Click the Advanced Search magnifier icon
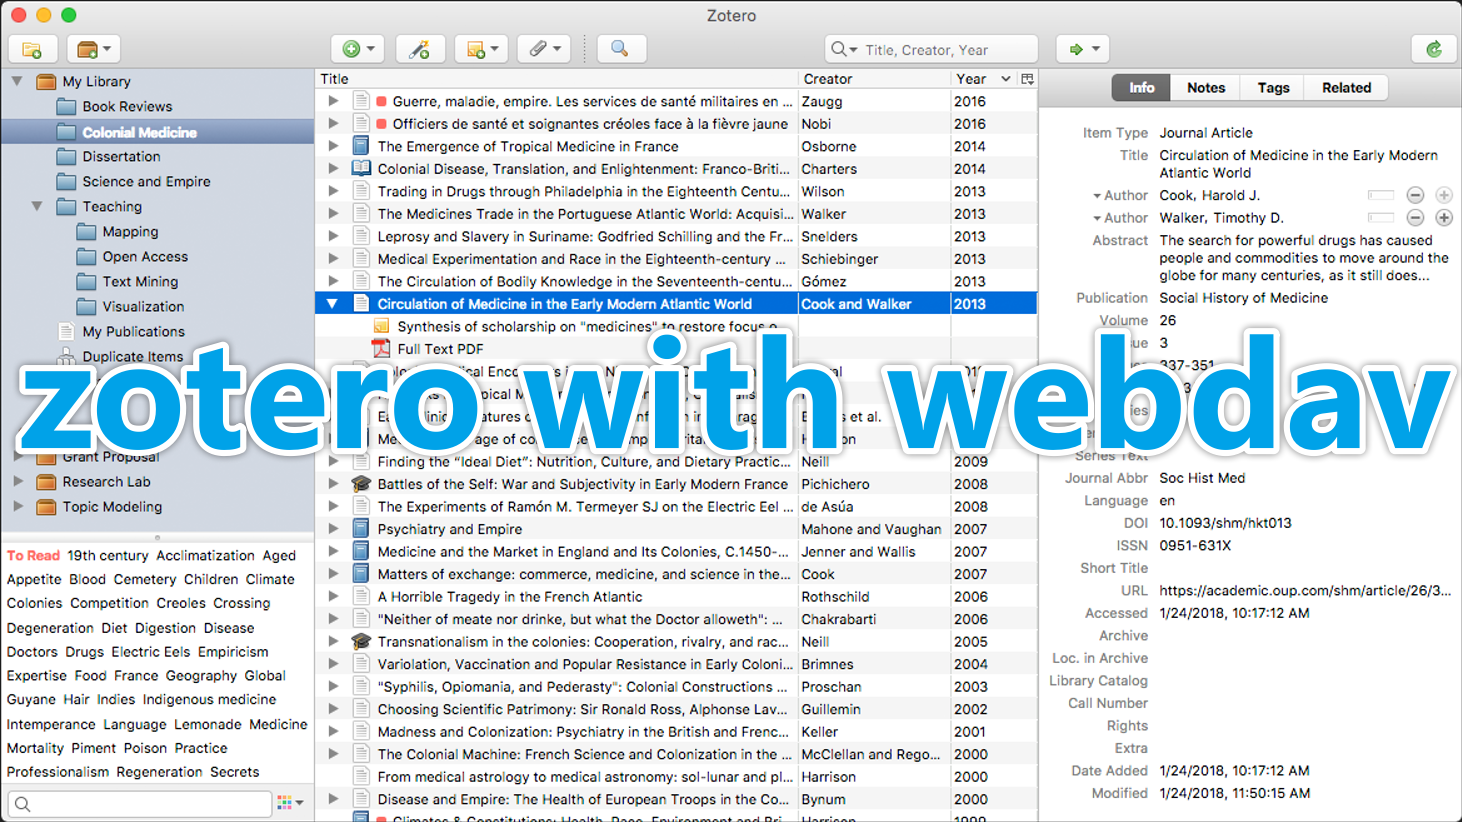Screen dimensions: 1462x822 click(x=621, y=49)
